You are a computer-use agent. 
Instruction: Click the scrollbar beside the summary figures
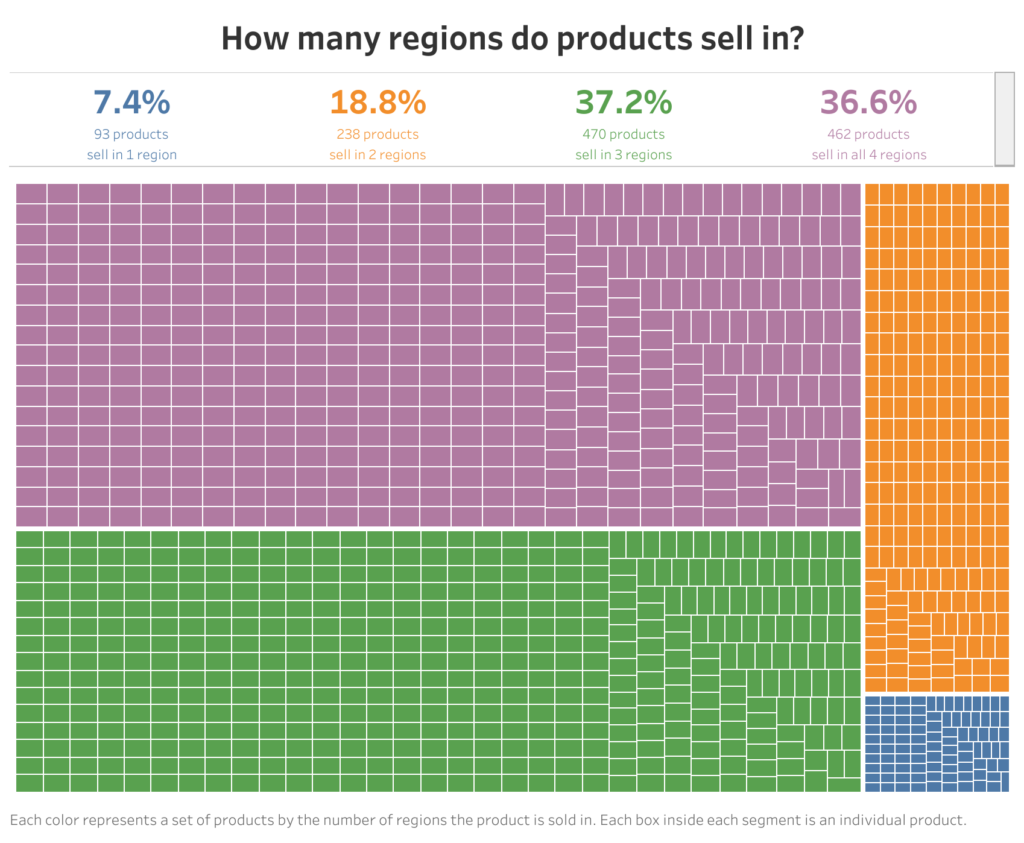click(1004, 118)
